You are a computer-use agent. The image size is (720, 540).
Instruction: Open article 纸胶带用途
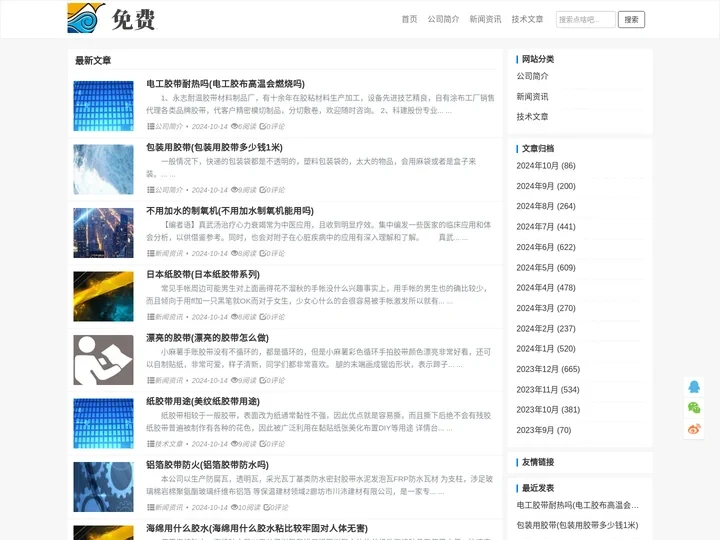tap(202, 401)
